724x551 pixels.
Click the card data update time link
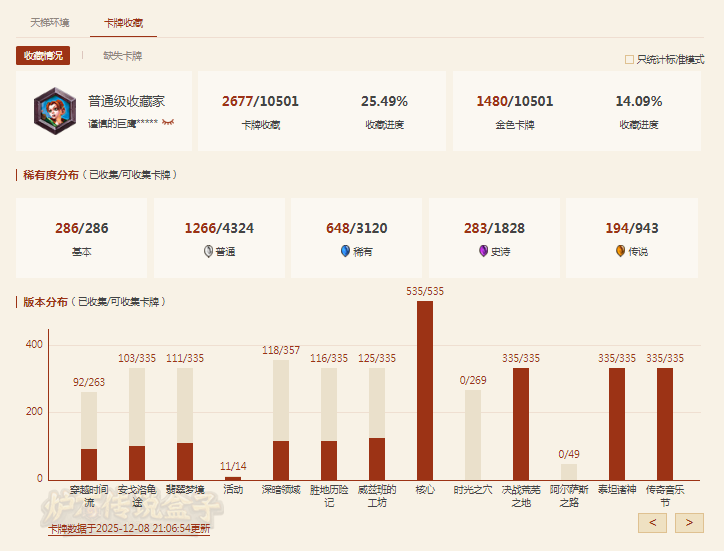130,528
